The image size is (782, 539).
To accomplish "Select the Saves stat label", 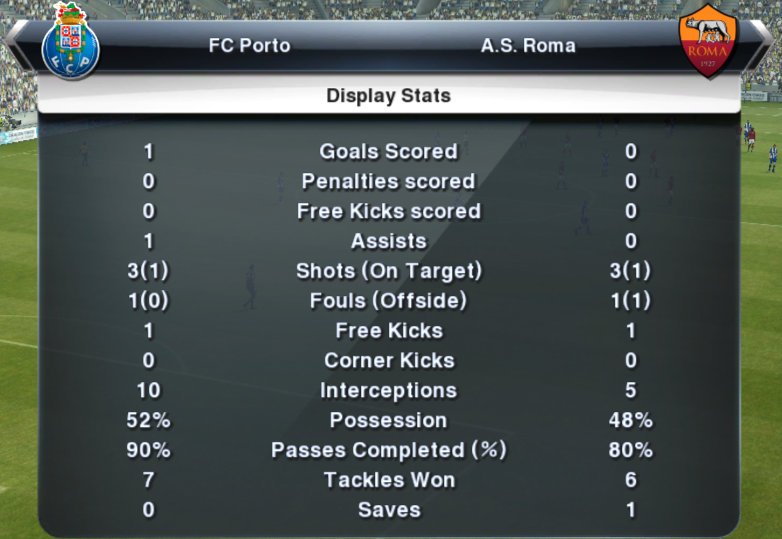I will tap(389, 510).
